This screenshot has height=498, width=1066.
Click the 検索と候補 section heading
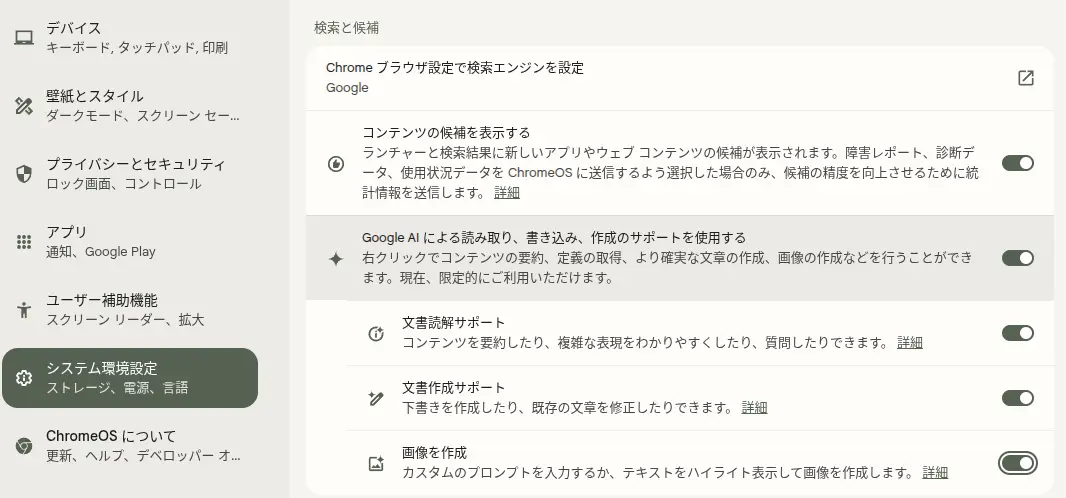coord(346,28)
